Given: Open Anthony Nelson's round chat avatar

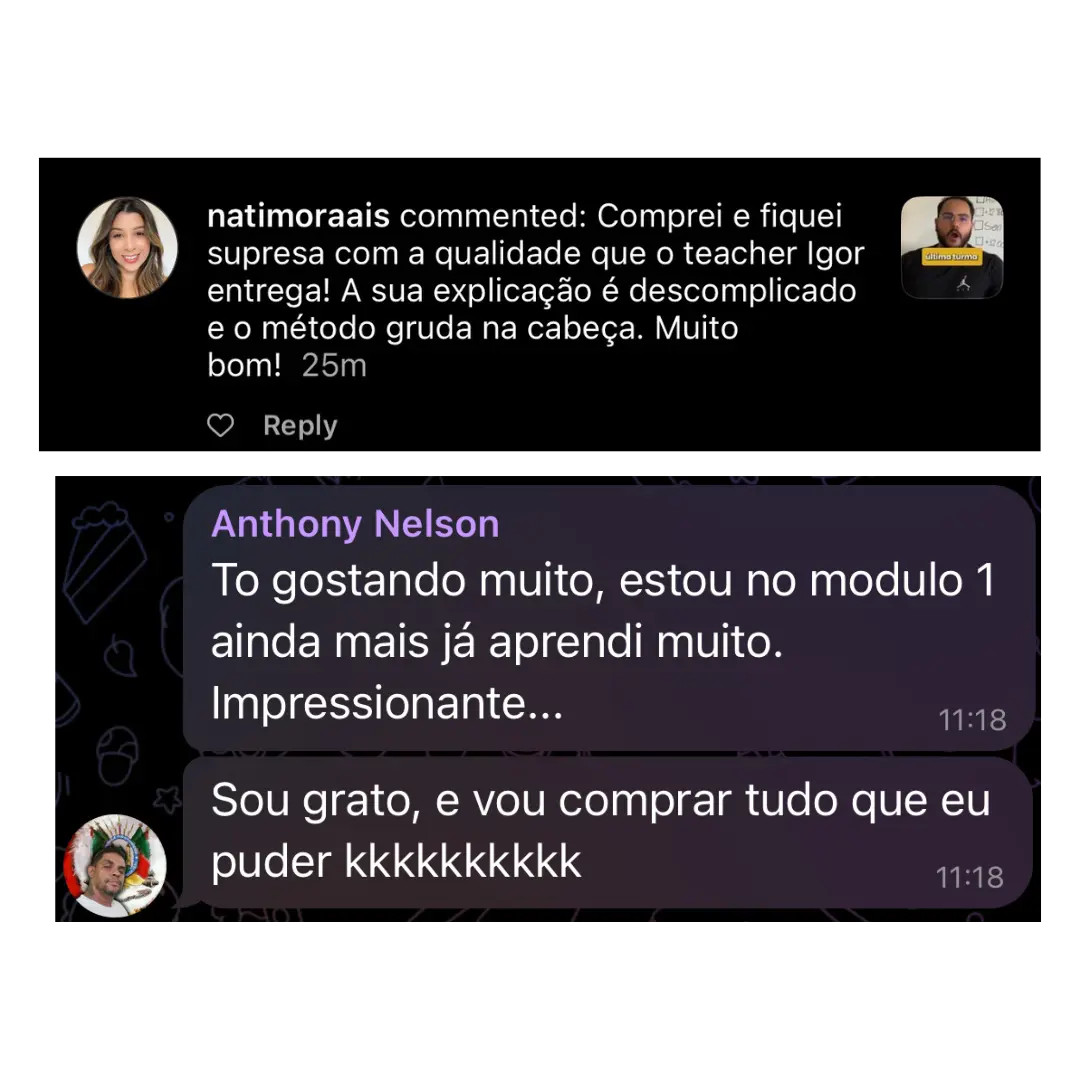Looking at the screenshot, I should pos(115,866).
